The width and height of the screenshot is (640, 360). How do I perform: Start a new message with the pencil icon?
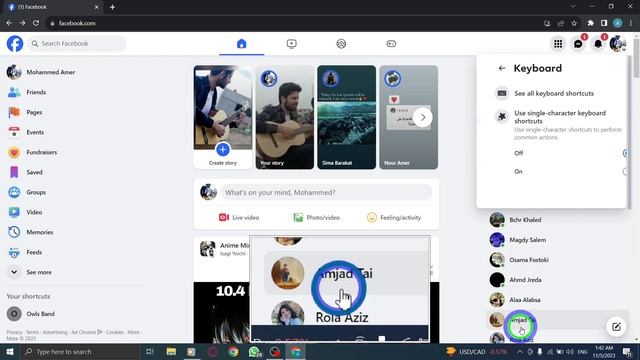pyautogui.click(x=616, y=327)
